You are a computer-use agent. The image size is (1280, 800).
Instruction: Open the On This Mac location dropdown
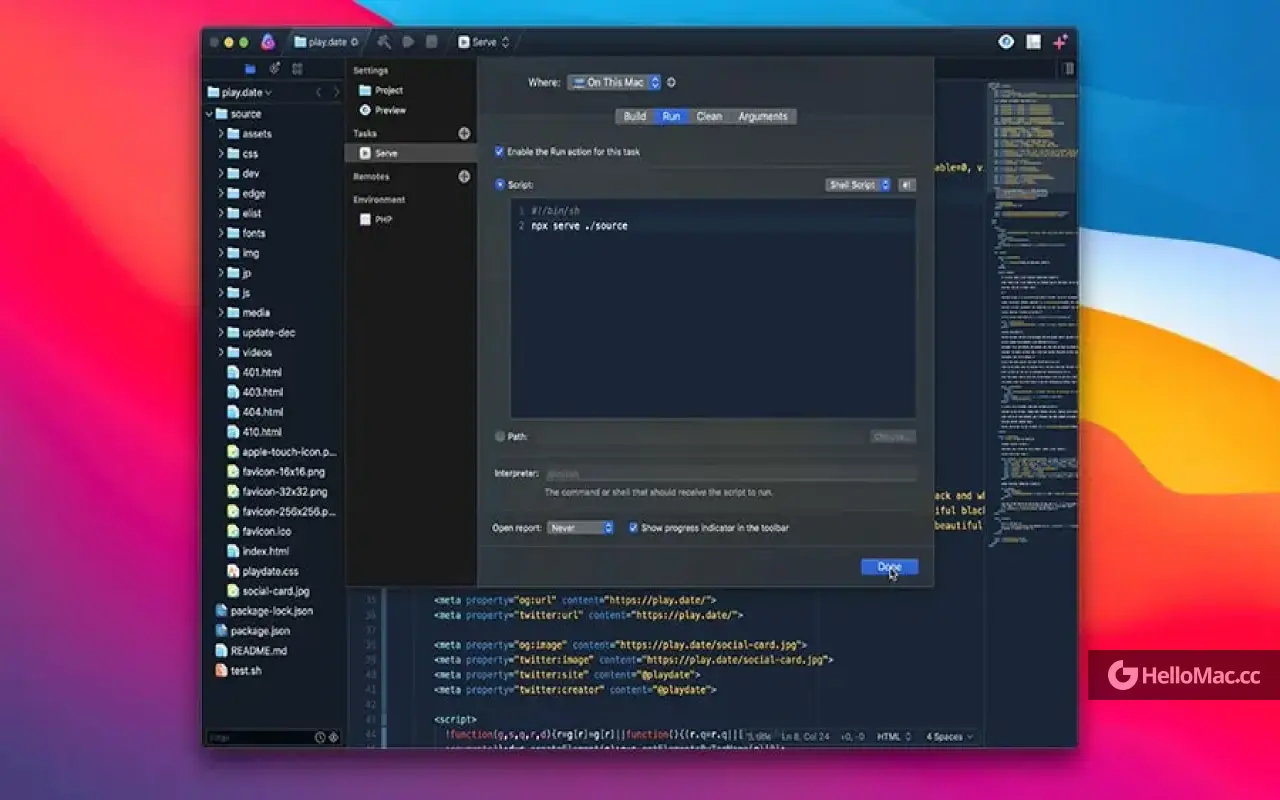pos(614,83)
